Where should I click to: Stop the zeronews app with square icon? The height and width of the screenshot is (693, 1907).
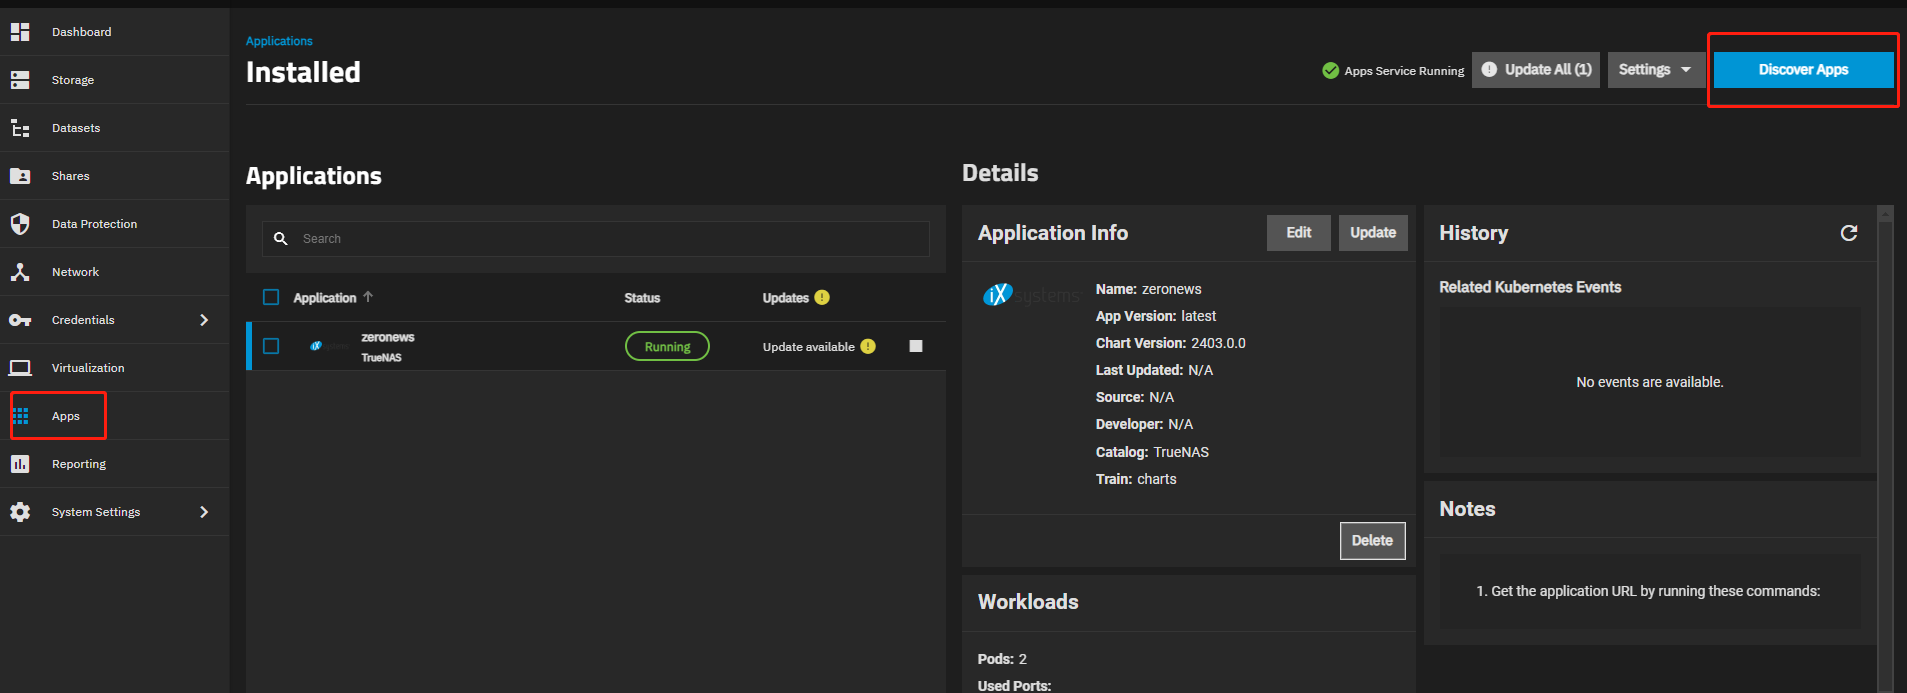(916, 346)
